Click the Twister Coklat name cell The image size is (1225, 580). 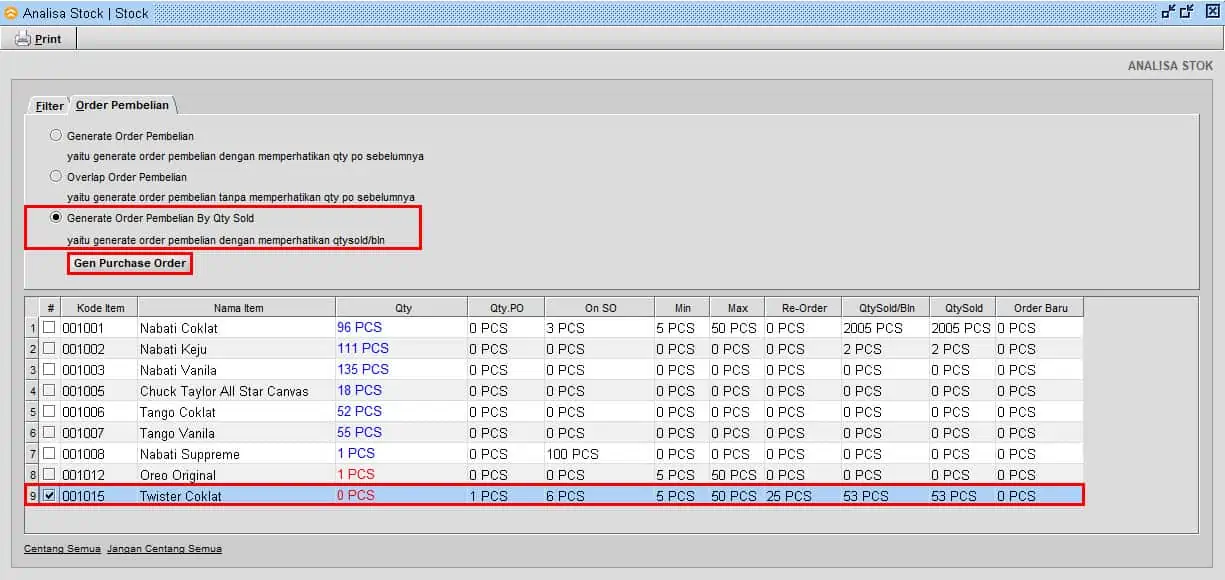237,496
